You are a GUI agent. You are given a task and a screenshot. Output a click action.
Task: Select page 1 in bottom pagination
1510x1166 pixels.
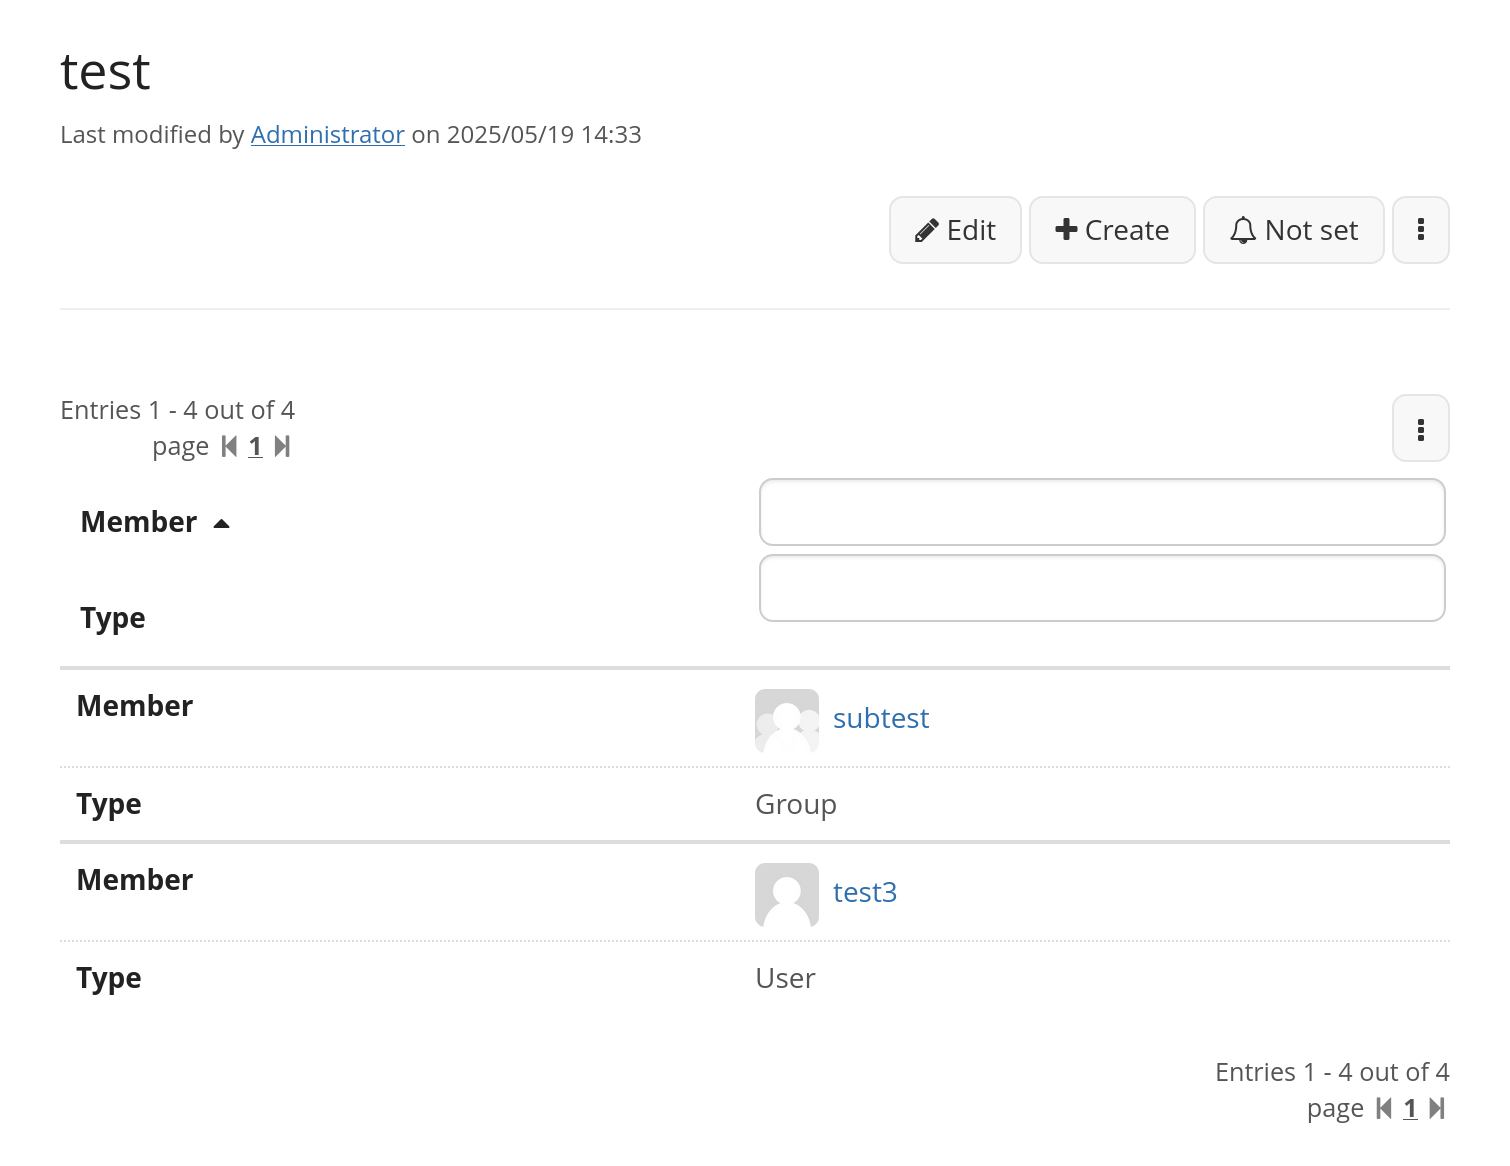pos(1410,1108)
